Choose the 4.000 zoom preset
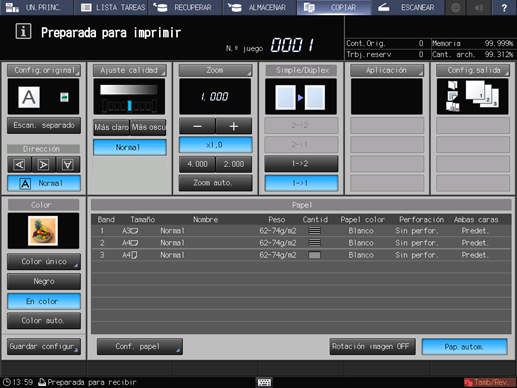The image size is (517, 388). (197, 164)
